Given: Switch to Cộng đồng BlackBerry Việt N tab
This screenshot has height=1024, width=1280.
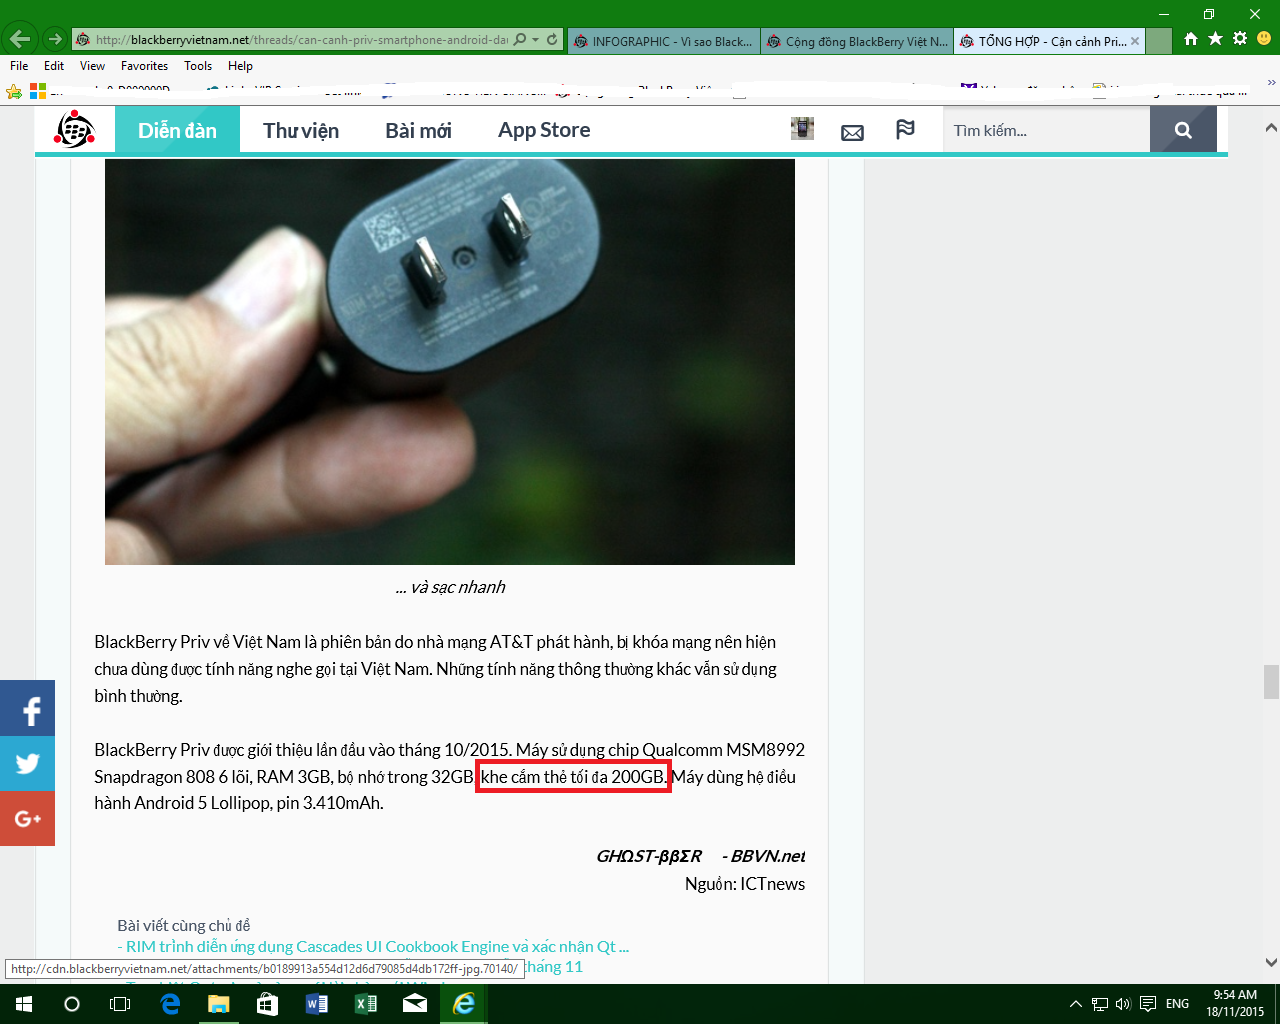Looking at the screenshot, I should pos(857,41).
